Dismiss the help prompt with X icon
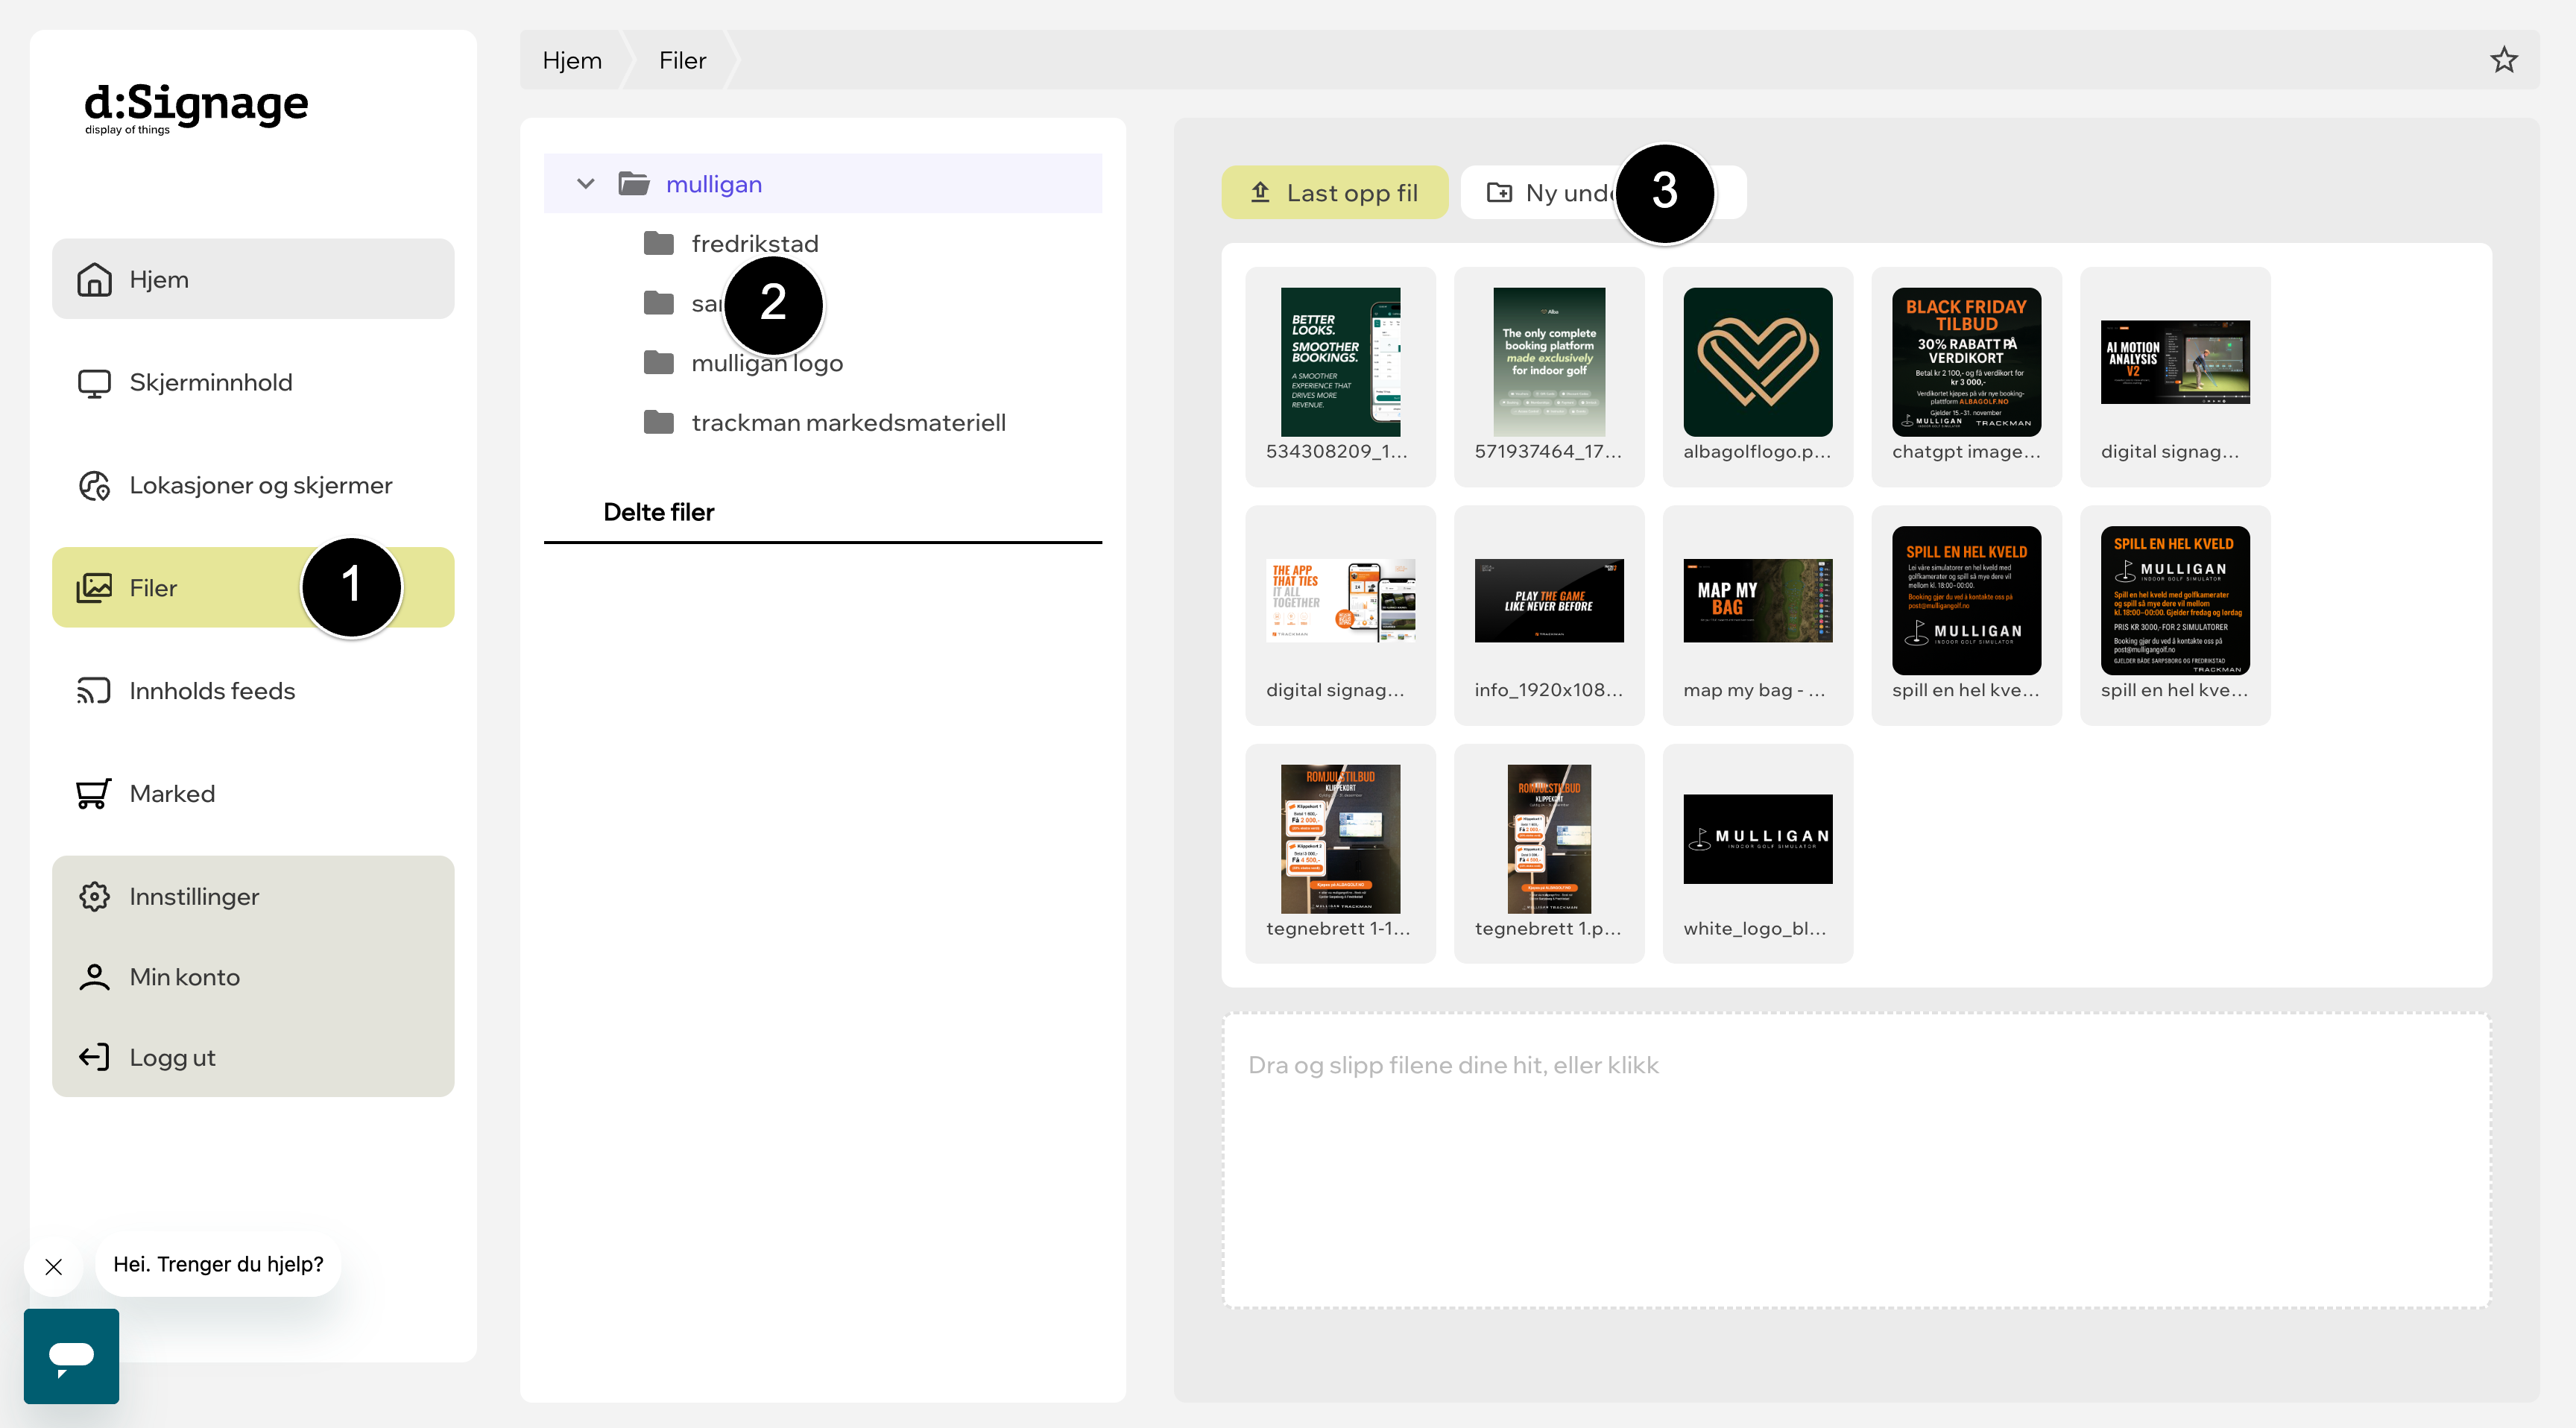Image resolution: width=2576 pixels, height=1428 pixels. click(x=54, y=1267)
